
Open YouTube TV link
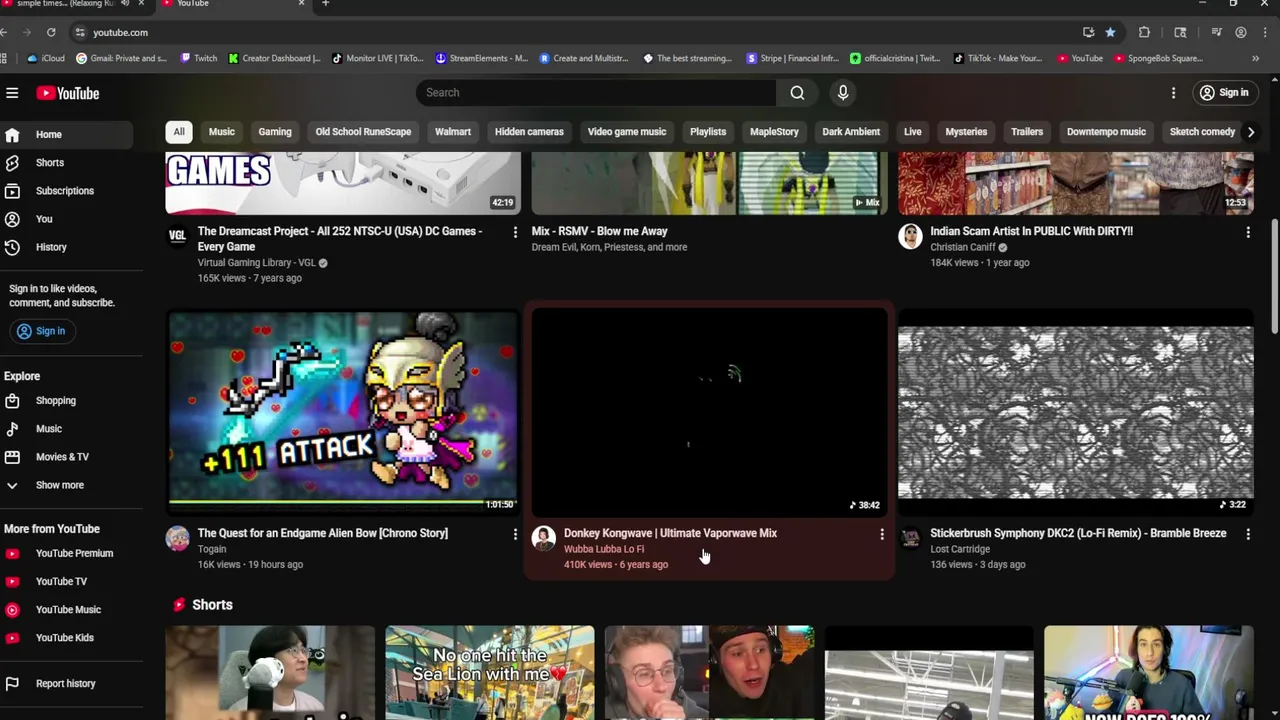tap(66, 581)
